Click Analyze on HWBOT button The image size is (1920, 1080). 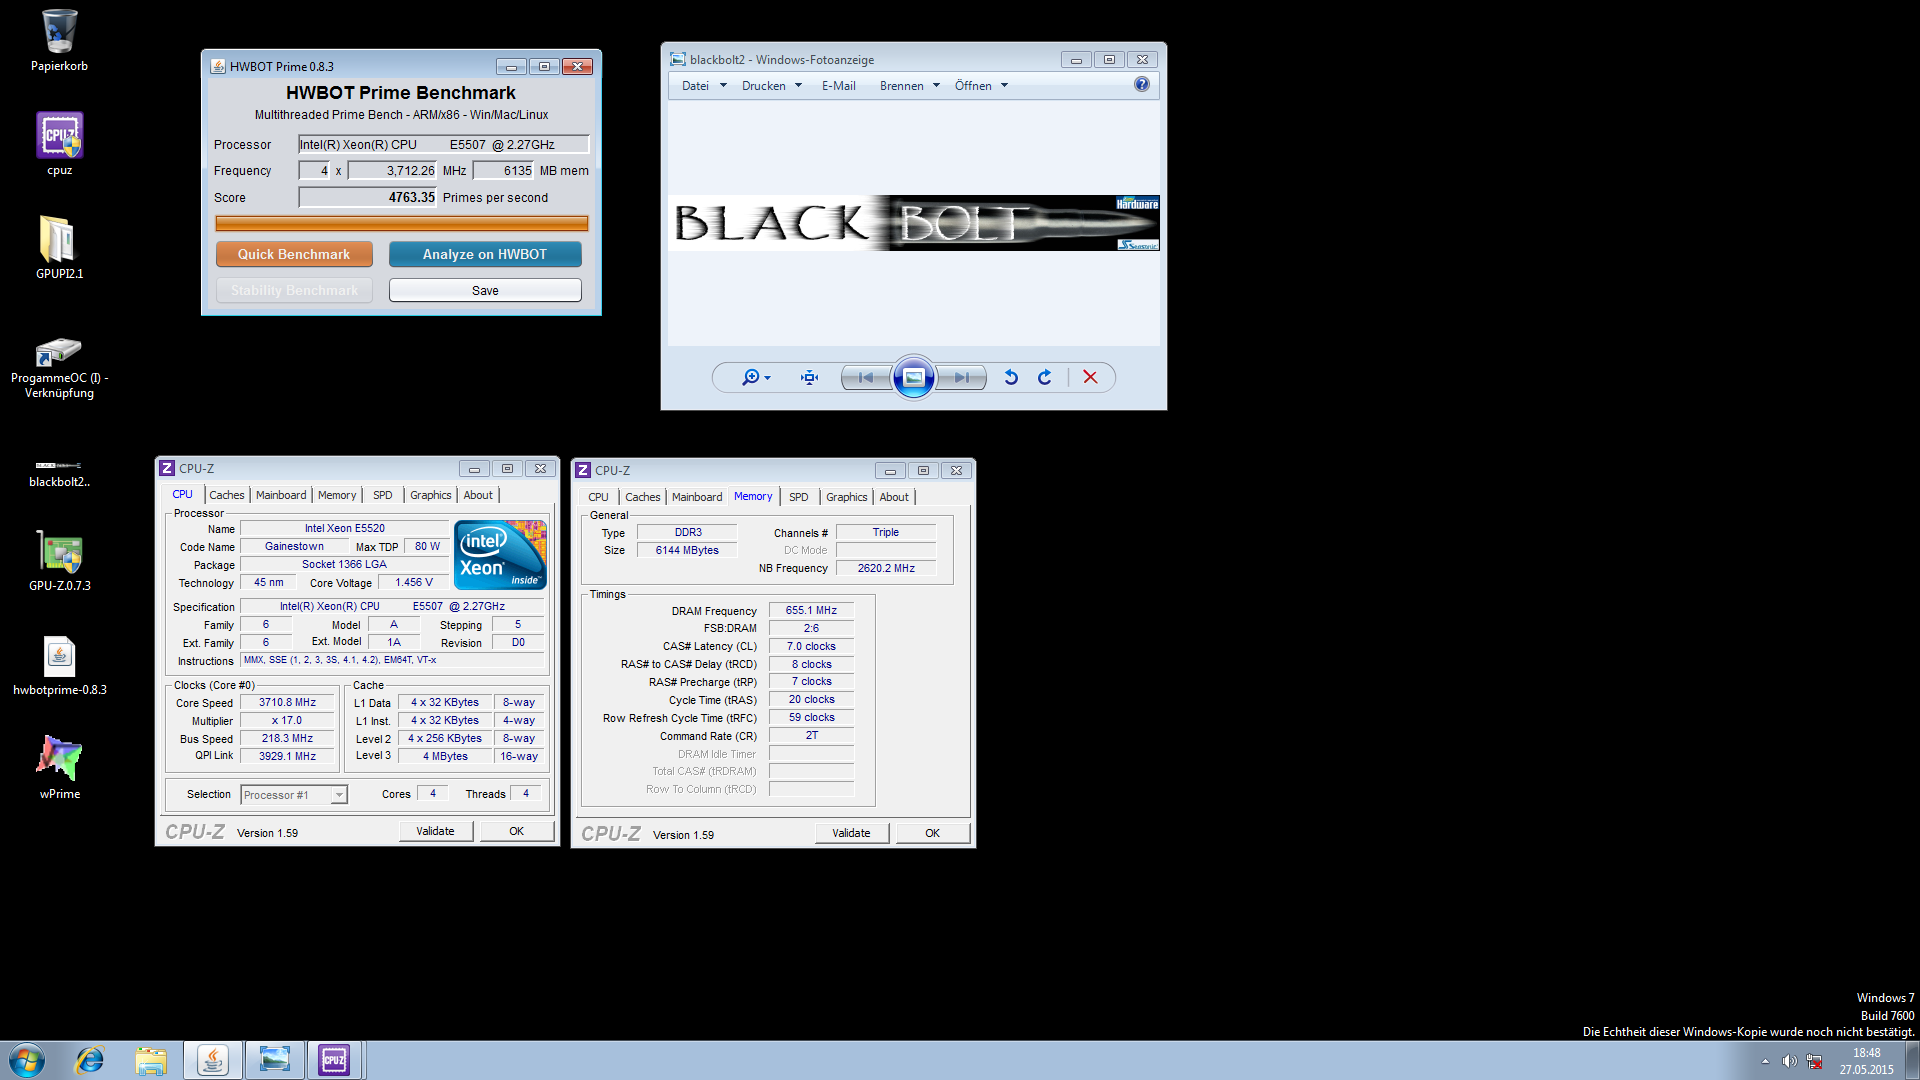tap(485, 254)
